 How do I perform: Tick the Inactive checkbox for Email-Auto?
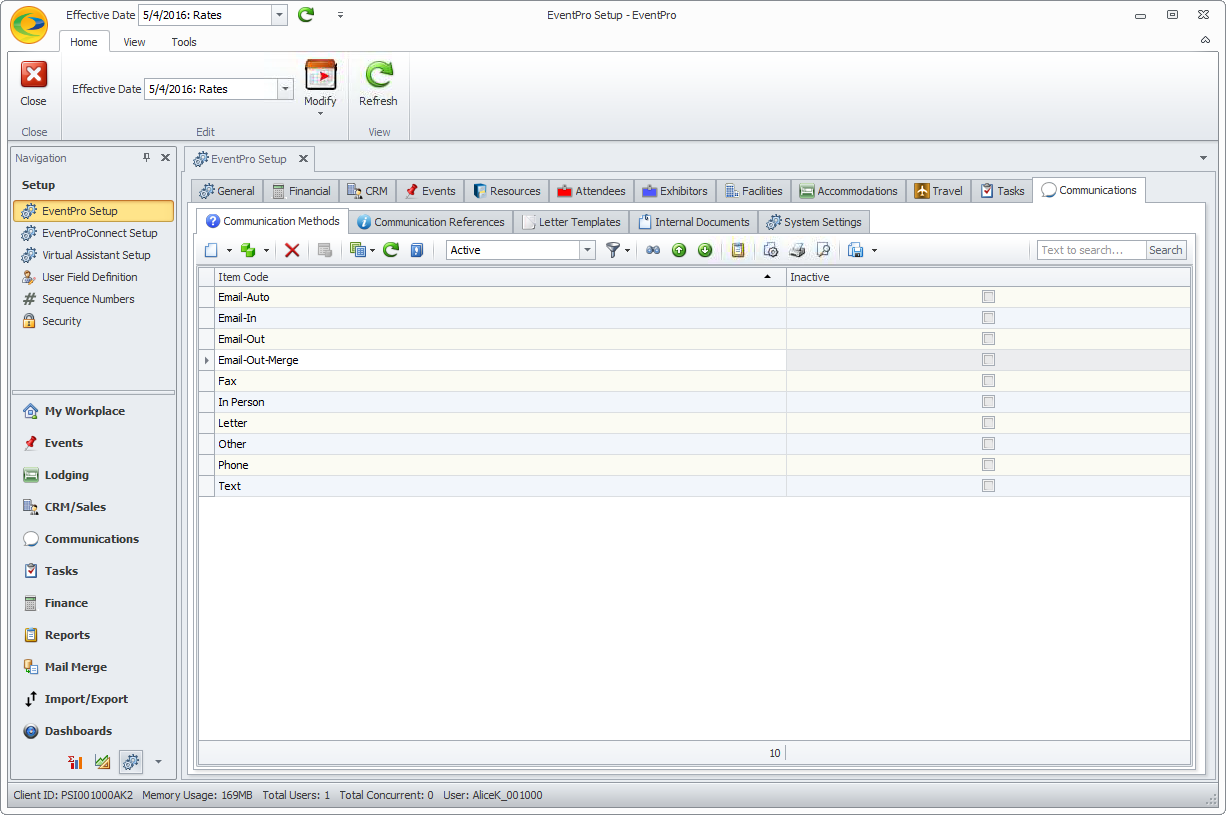pyautogui.click(x=988, y=297)
